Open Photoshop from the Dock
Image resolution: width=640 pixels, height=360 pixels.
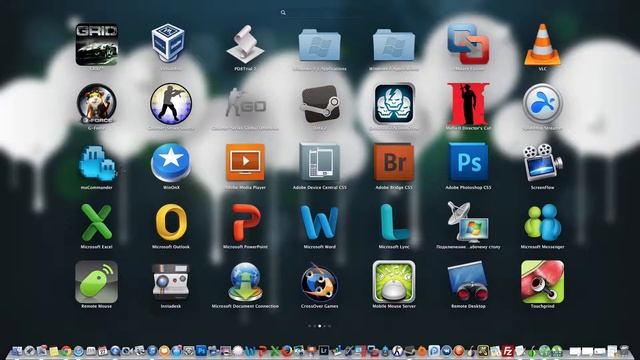click(x=201, y=351)
